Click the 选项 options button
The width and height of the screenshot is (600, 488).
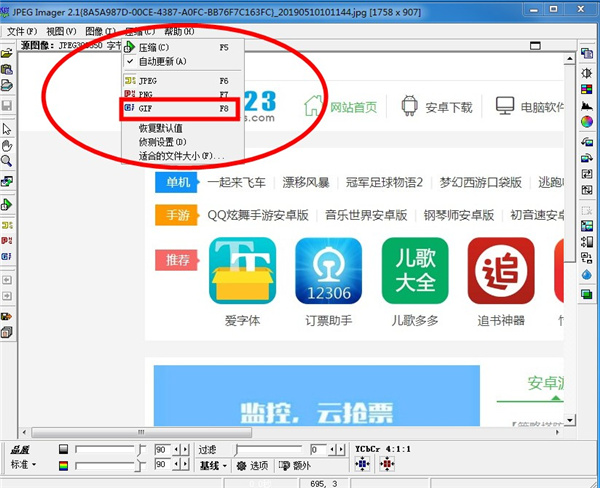[x=252, y=466]
